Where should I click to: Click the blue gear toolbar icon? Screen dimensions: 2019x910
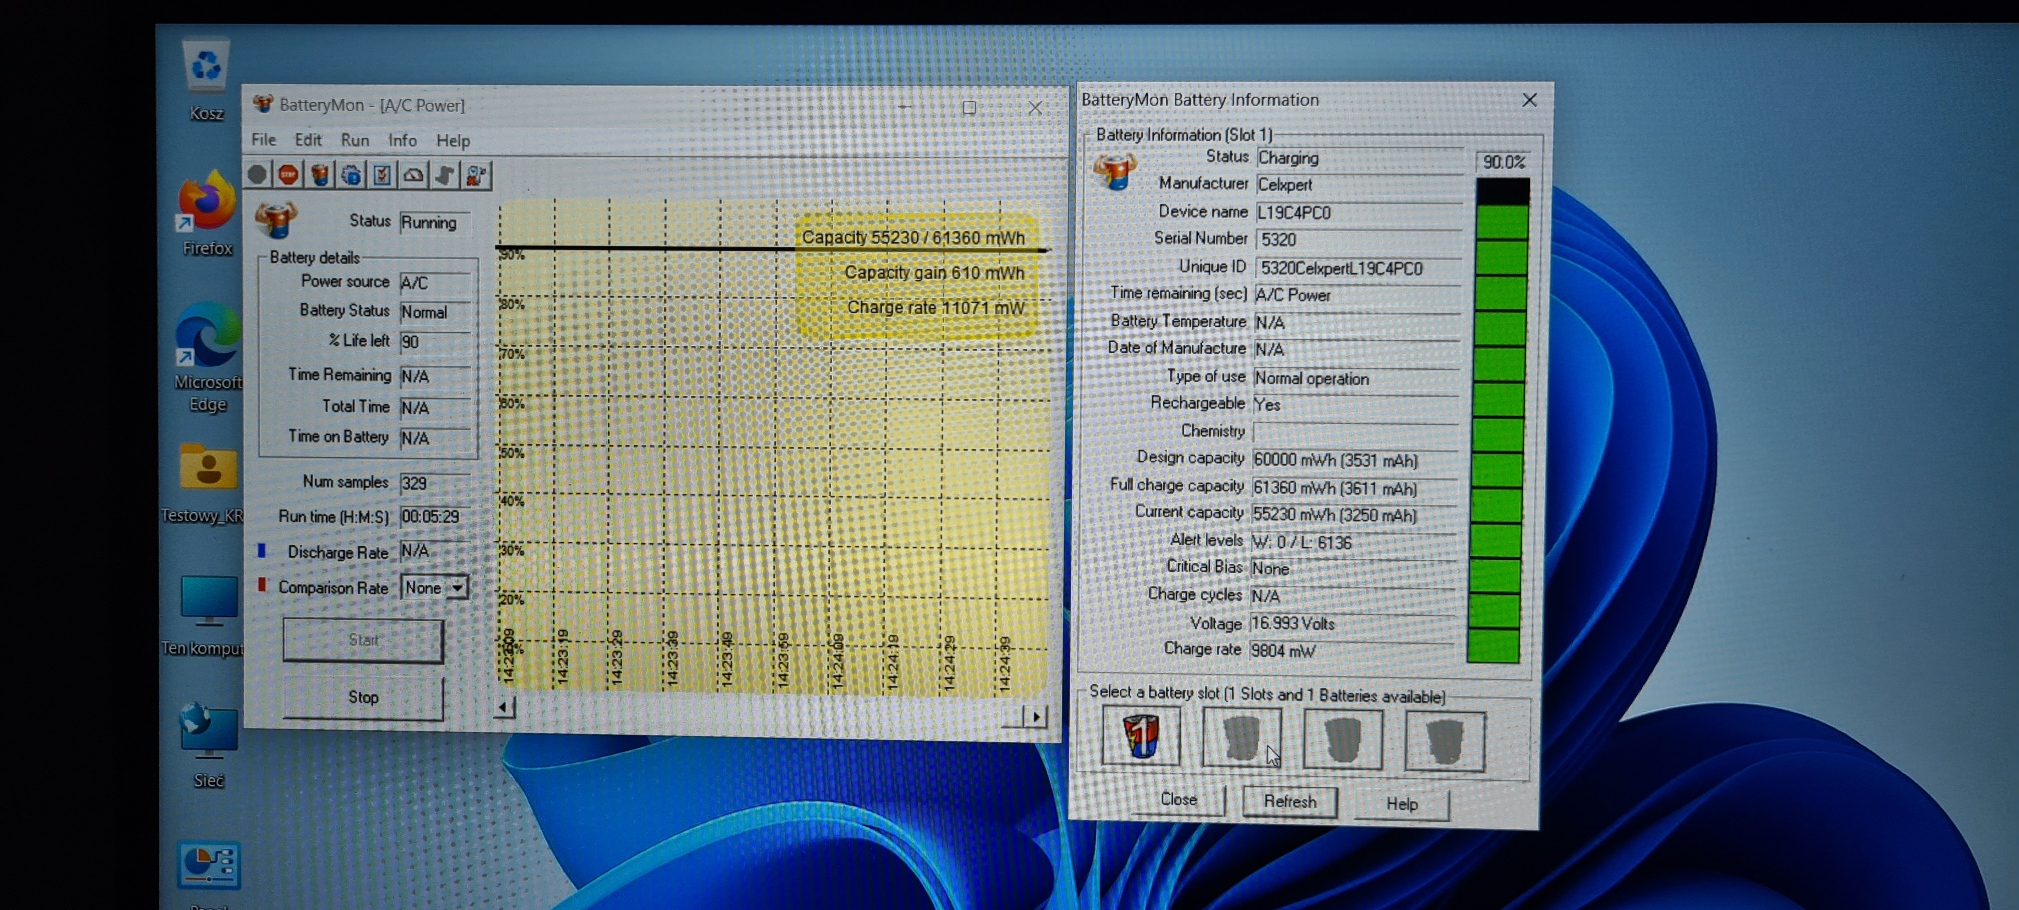tap(351, 175)
